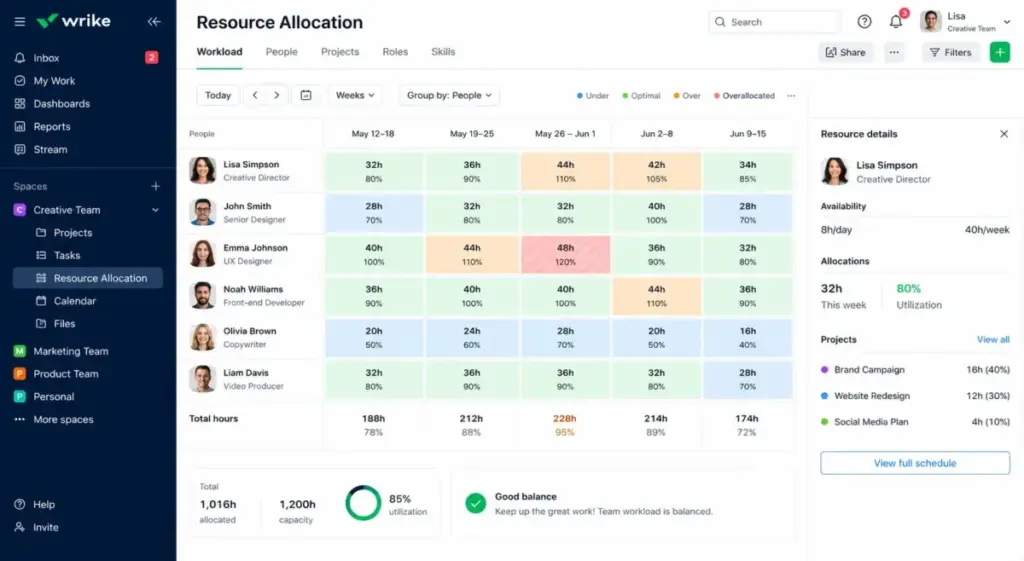Collapse the sidebar with the double-arrow icon
This screenshot has height=561, width=1024.
154,22
